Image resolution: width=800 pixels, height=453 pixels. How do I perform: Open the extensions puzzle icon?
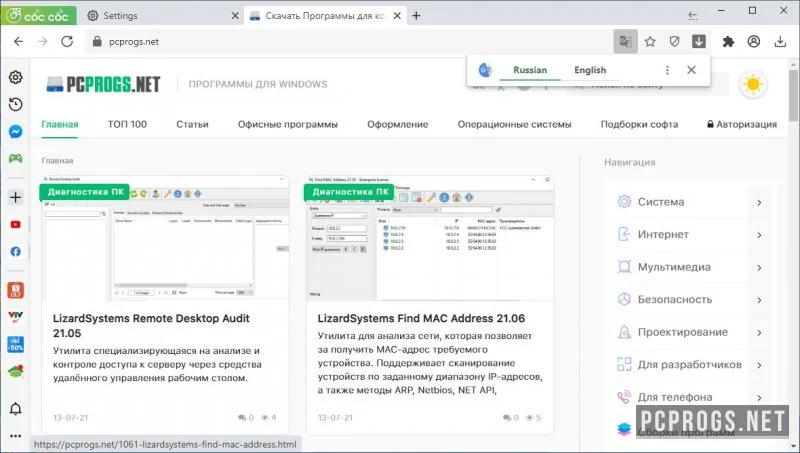[x=728, y=41]
